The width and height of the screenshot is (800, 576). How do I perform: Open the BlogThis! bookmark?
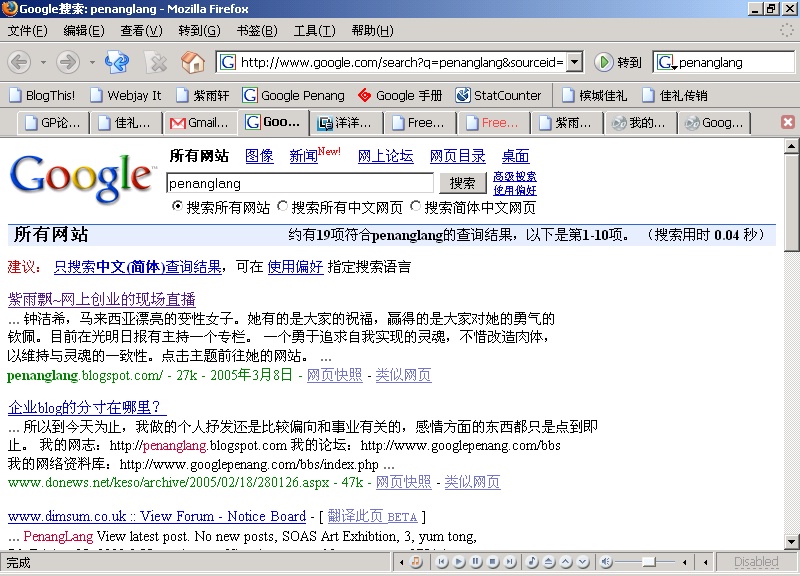click(43, 95)
